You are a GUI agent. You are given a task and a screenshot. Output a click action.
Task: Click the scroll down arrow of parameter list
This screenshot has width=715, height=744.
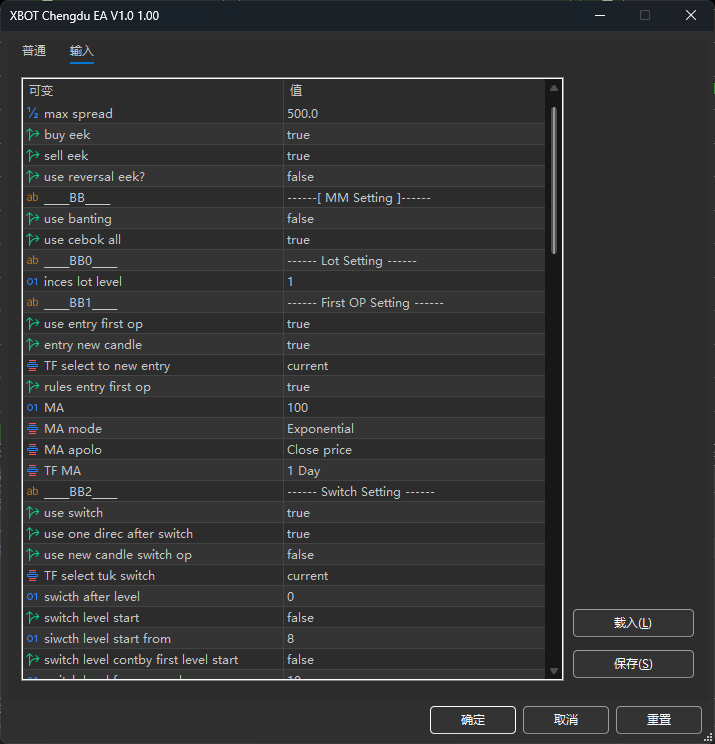554,671
